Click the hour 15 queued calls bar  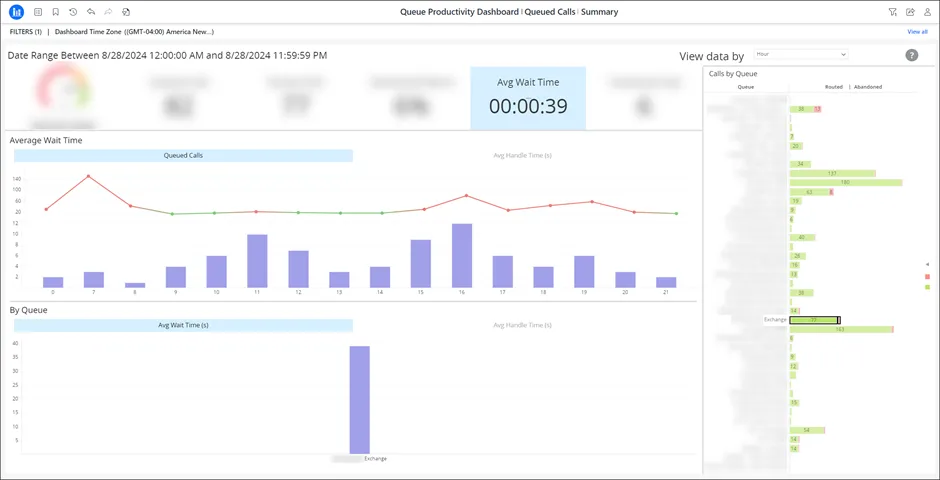421,264
